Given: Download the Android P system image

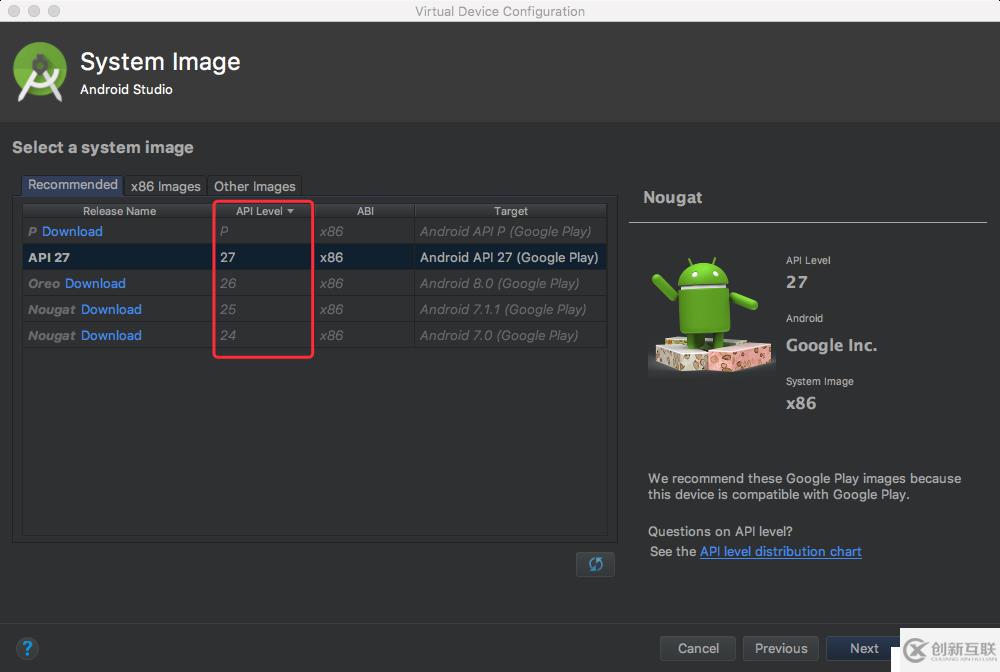Looking at the screenshot, I should pyautogui.click(x=71, y=231).
